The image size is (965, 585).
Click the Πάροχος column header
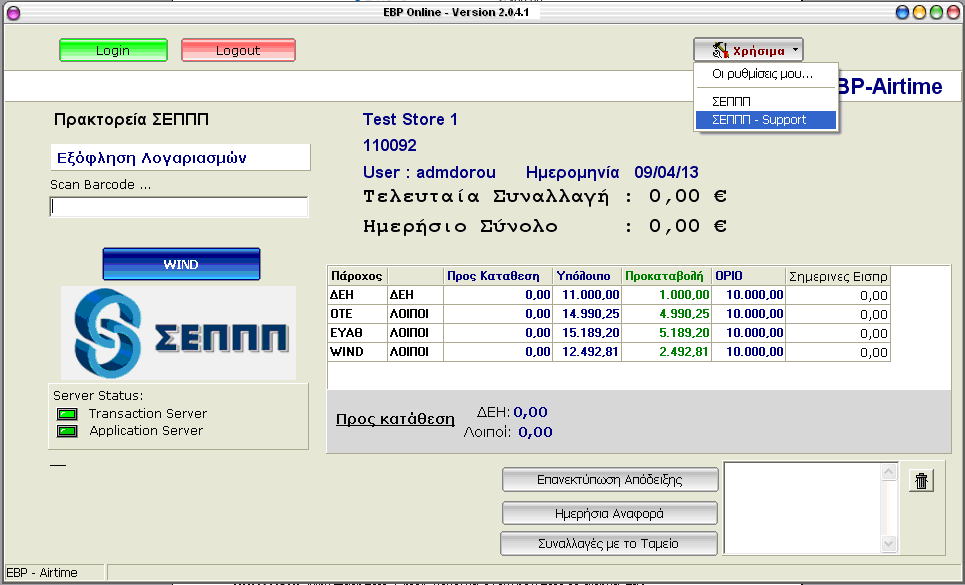358,276
